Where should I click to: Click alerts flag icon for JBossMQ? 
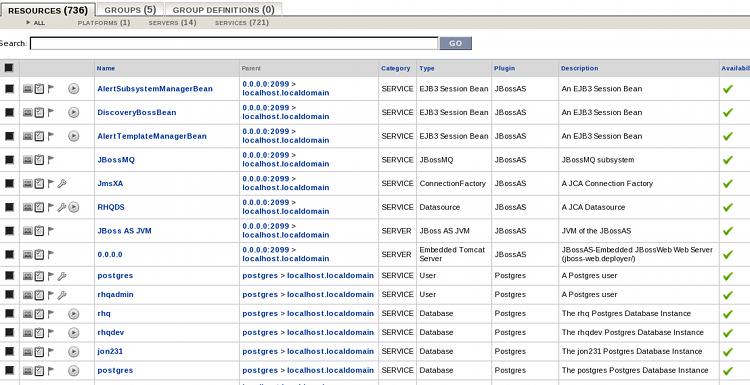point(51,160)
